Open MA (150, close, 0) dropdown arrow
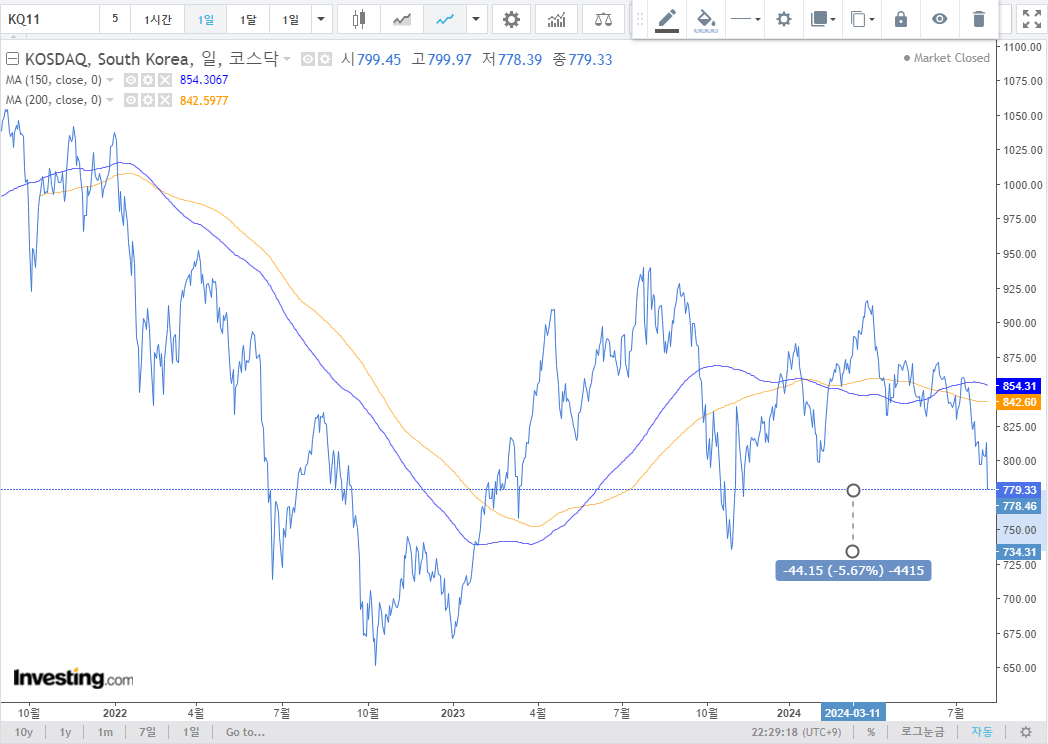The width and height of the screenshot is (1048, 744). (x=110, y=80)
